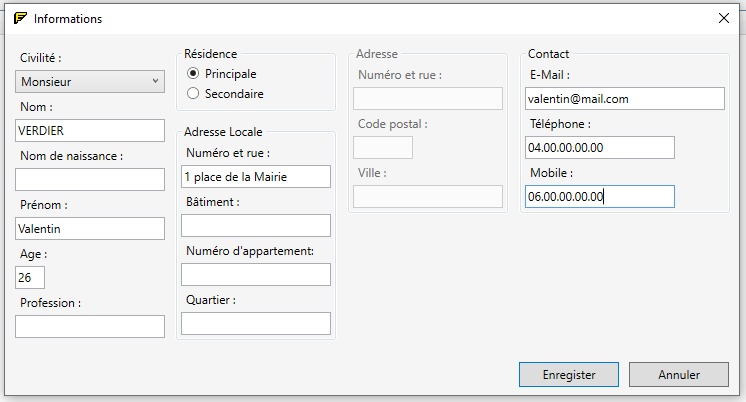Click the E-Mail field with valentin@mail.com
This screenshot has height=402, width=746.
[x=624, y=99]
